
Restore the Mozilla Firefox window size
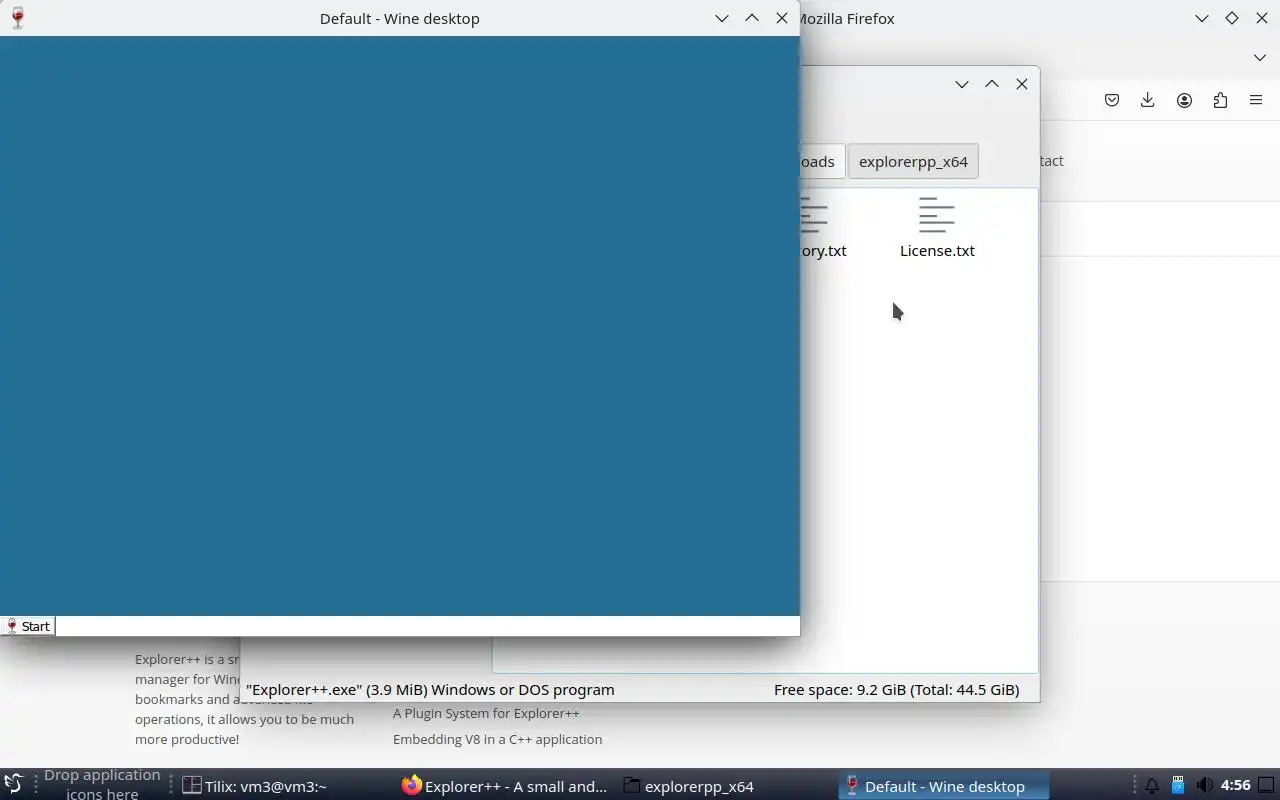[x=1232, y=18]
